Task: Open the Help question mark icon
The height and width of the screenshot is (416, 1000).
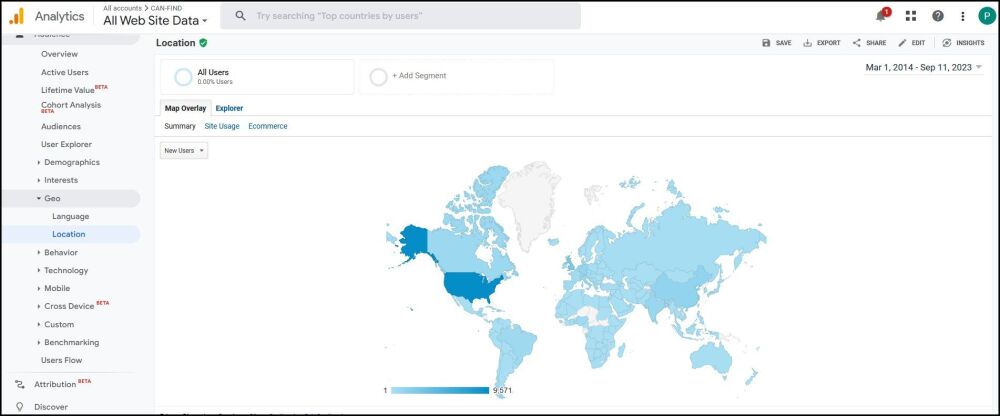Action: tap(938, 16)
